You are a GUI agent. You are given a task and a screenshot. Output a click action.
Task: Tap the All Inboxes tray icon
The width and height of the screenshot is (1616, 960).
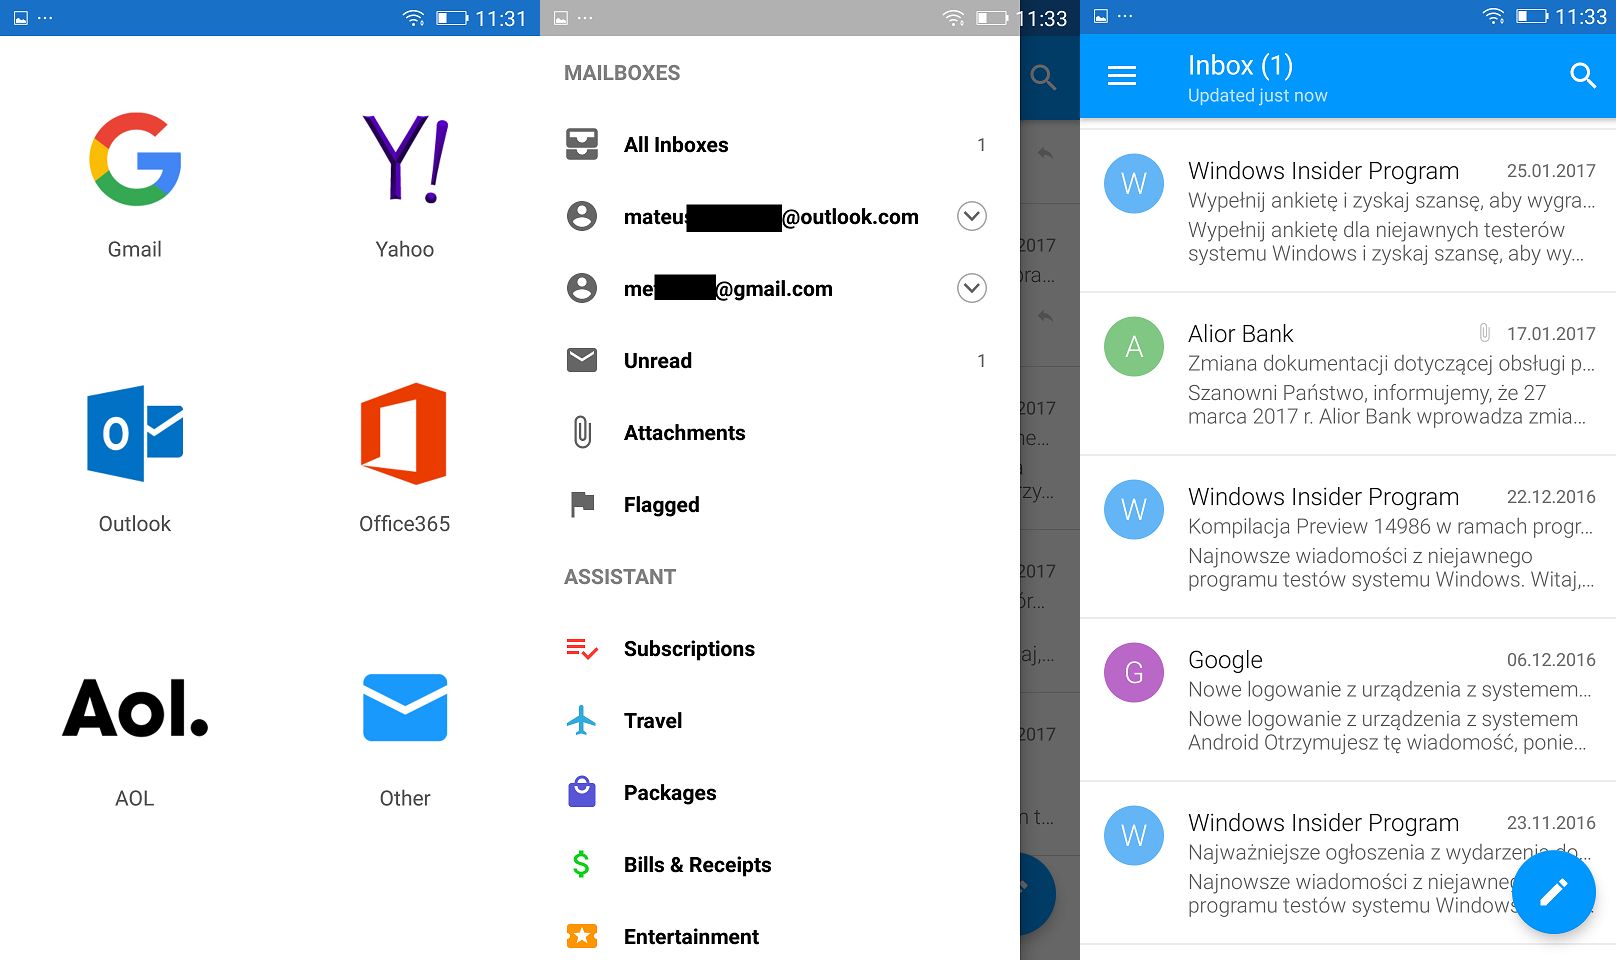(582, 145)
